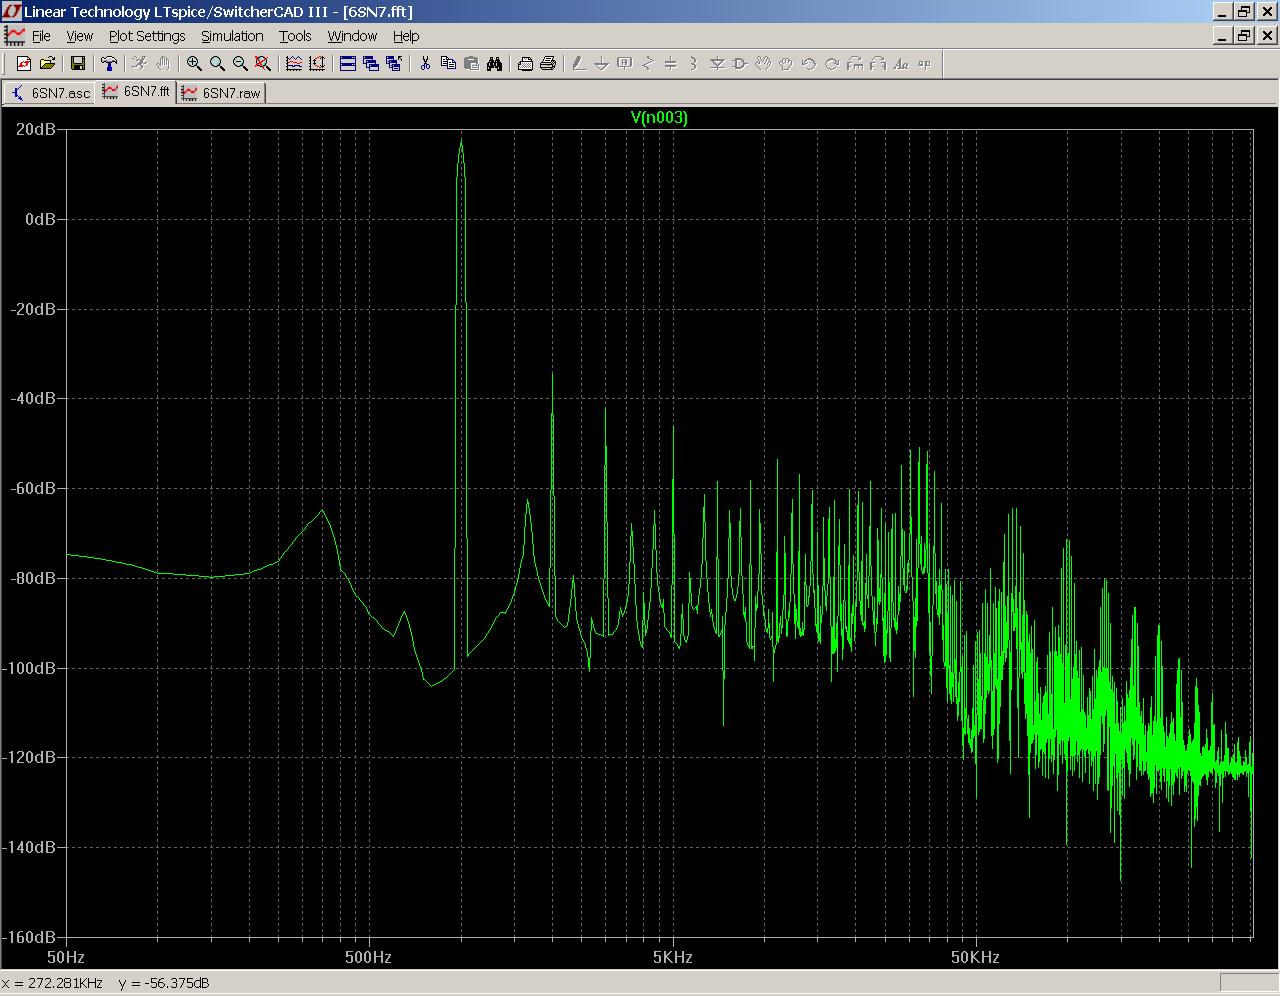Click the Zoom Full Extents crossed magnifier

tap(263, 64)
